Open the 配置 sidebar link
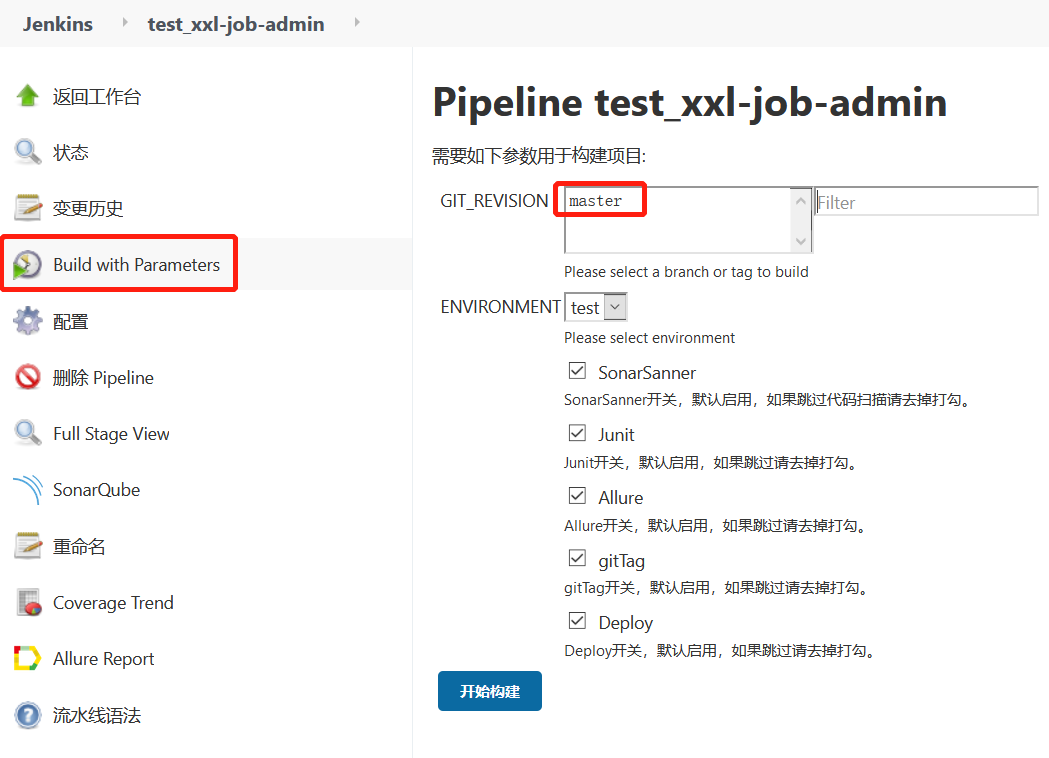The width and height of the screenshot is (1049, 758). click(x=71, y=322)
